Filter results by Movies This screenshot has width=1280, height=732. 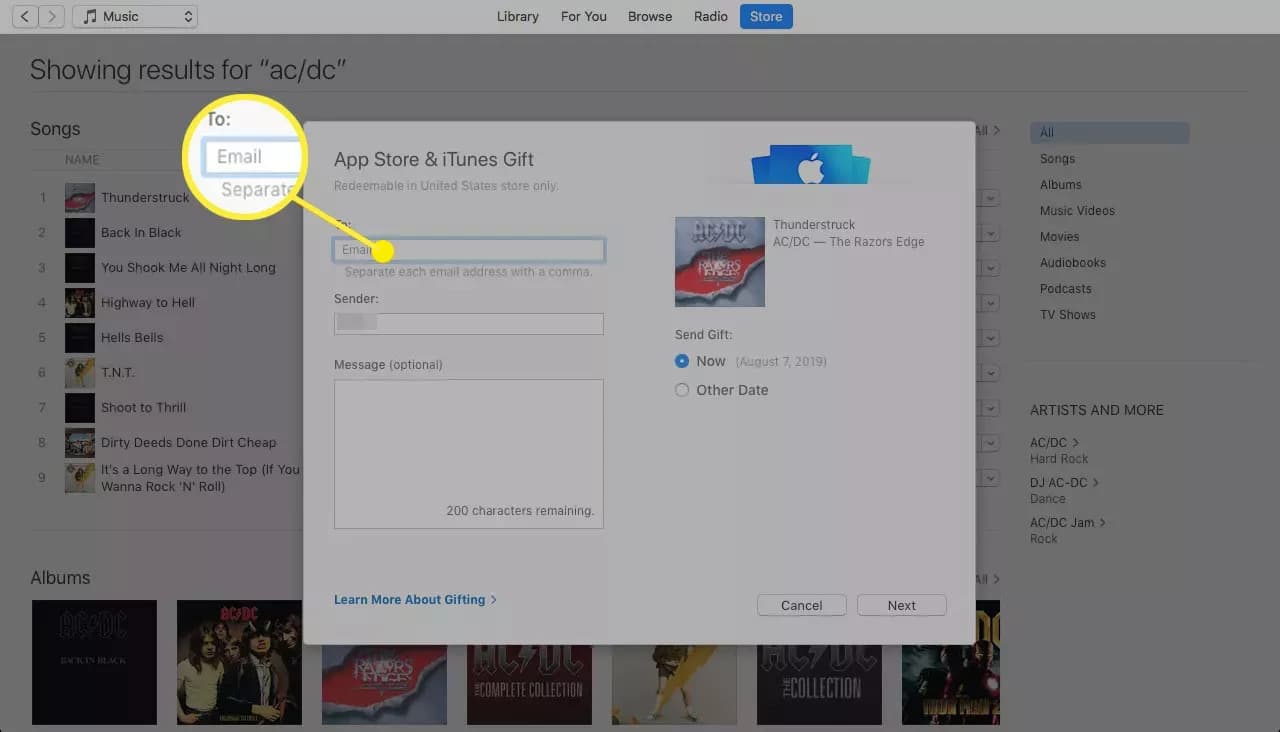1059,236
